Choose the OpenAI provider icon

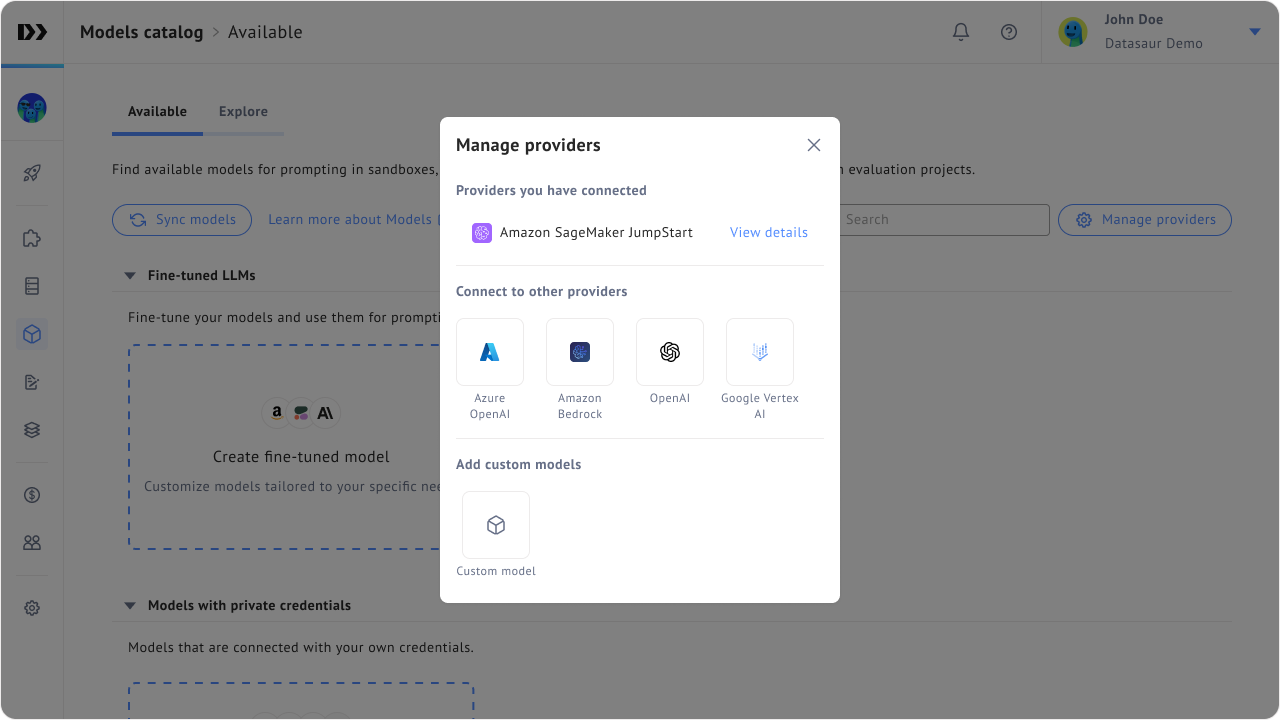coord(670,352)
